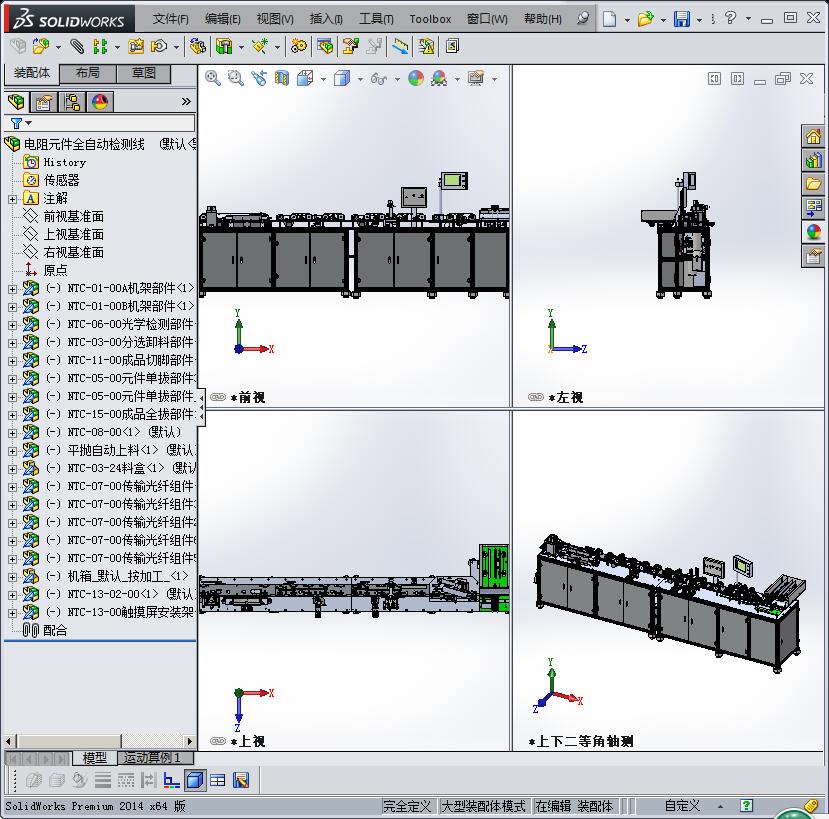Image resolution: width=829 pixels, height=819 pixels.
Task: Click the Move Component icon
Action: coord(159,47)
